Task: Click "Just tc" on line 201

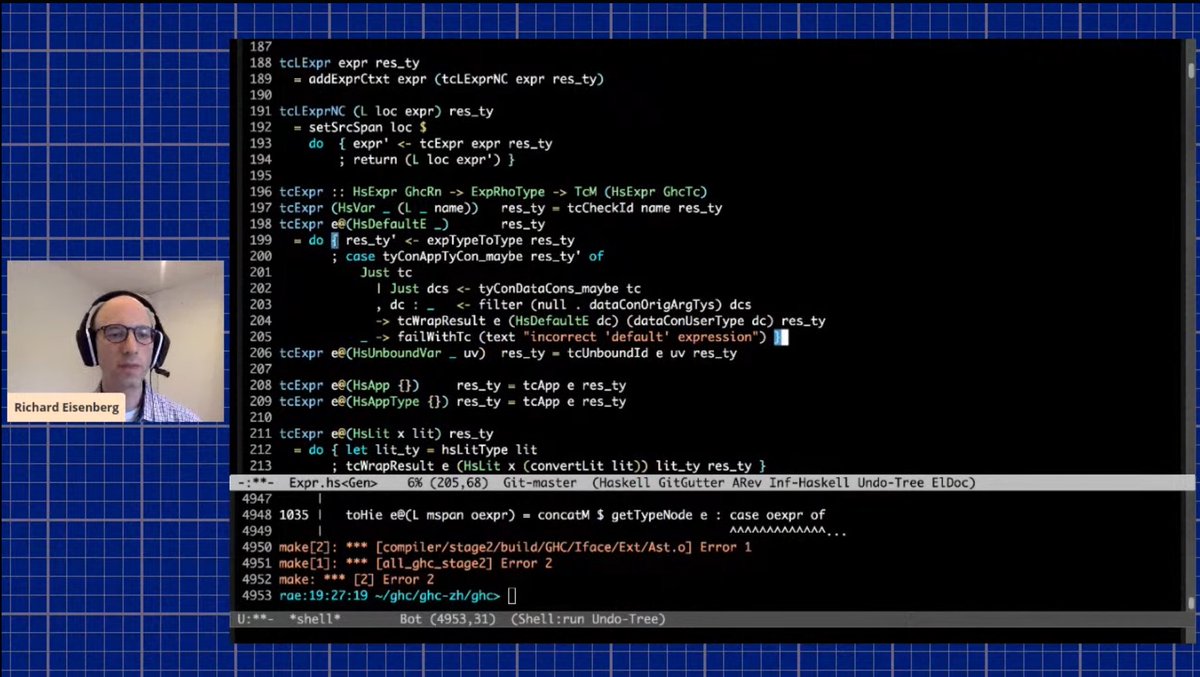Action: click(386, 272)
